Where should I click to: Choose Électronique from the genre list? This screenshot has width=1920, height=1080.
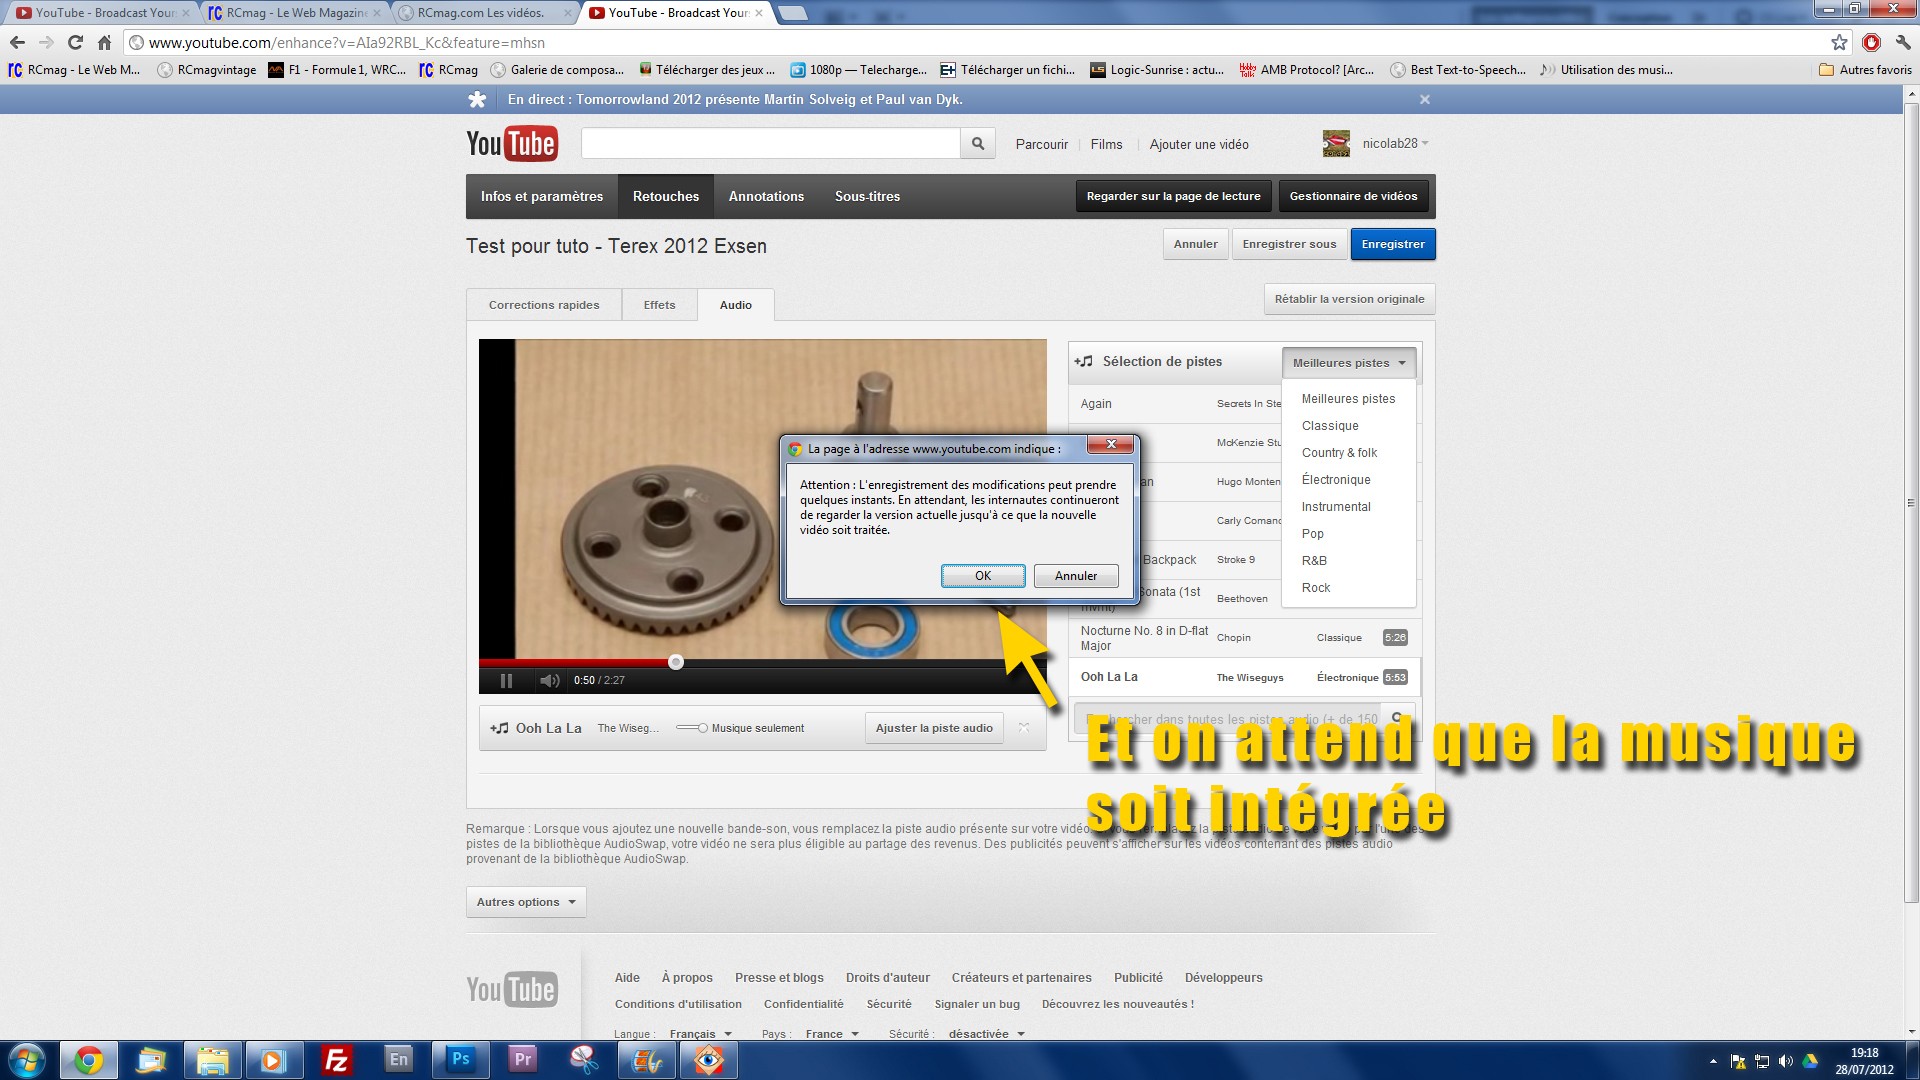click(x=1336, y=480)
